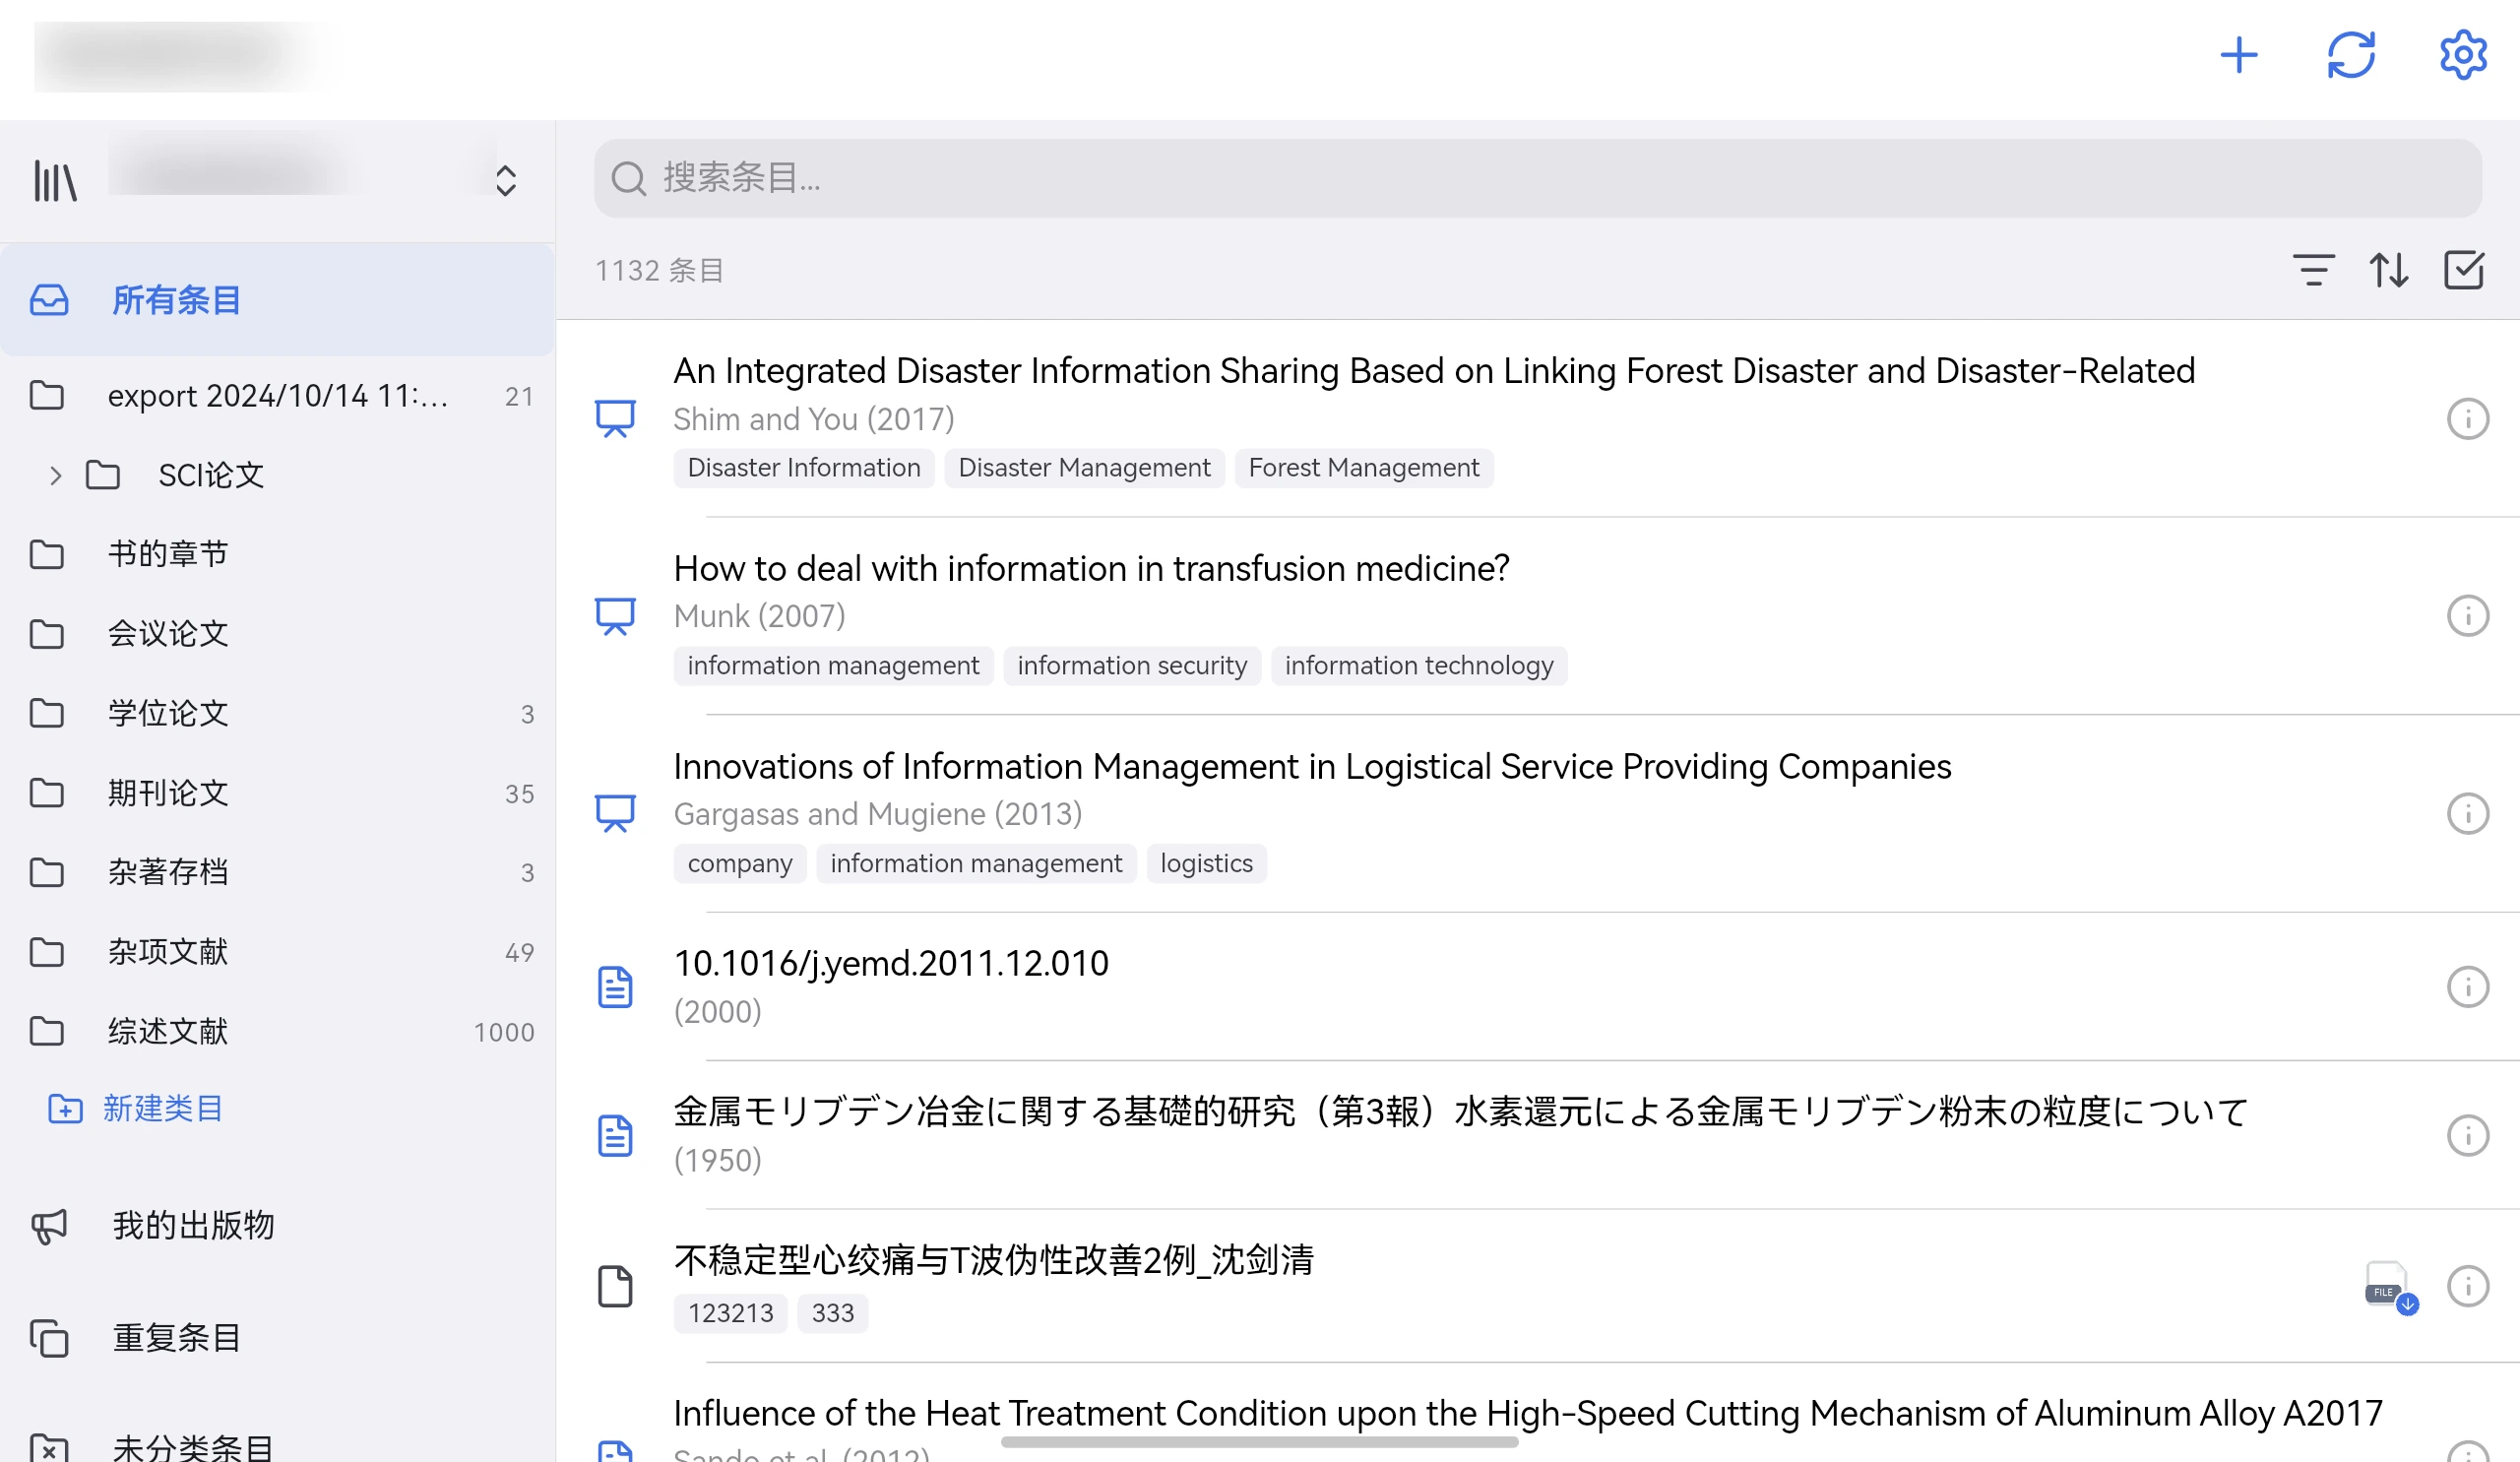
Task: Click the information security tag
Action: click(1132, 666)
